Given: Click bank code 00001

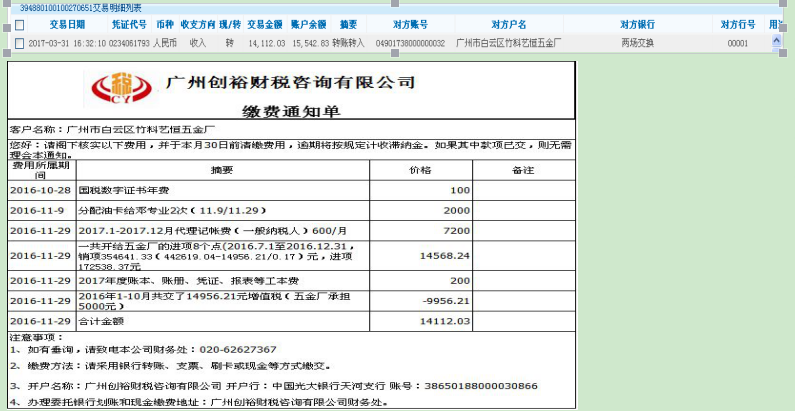Looking at the screenshot, I should pyautogui.click(x=738, y=44).
